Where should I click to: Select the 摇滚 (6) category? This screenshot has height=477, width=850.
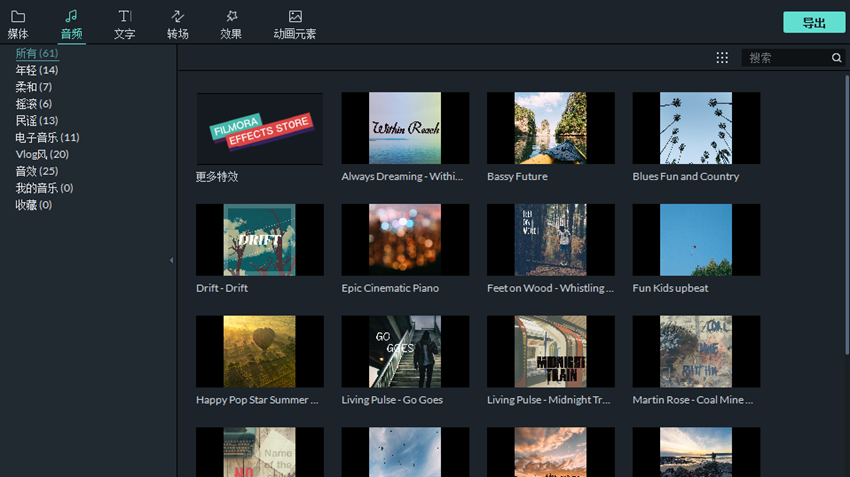(34, 104)
